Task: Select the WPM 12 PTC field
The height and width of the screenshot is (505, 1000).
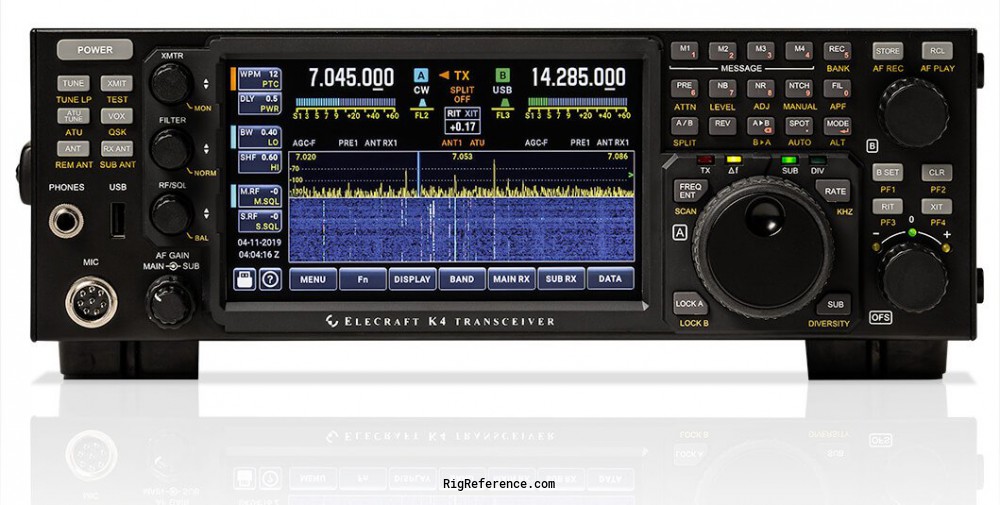Action: coord(260,79)
